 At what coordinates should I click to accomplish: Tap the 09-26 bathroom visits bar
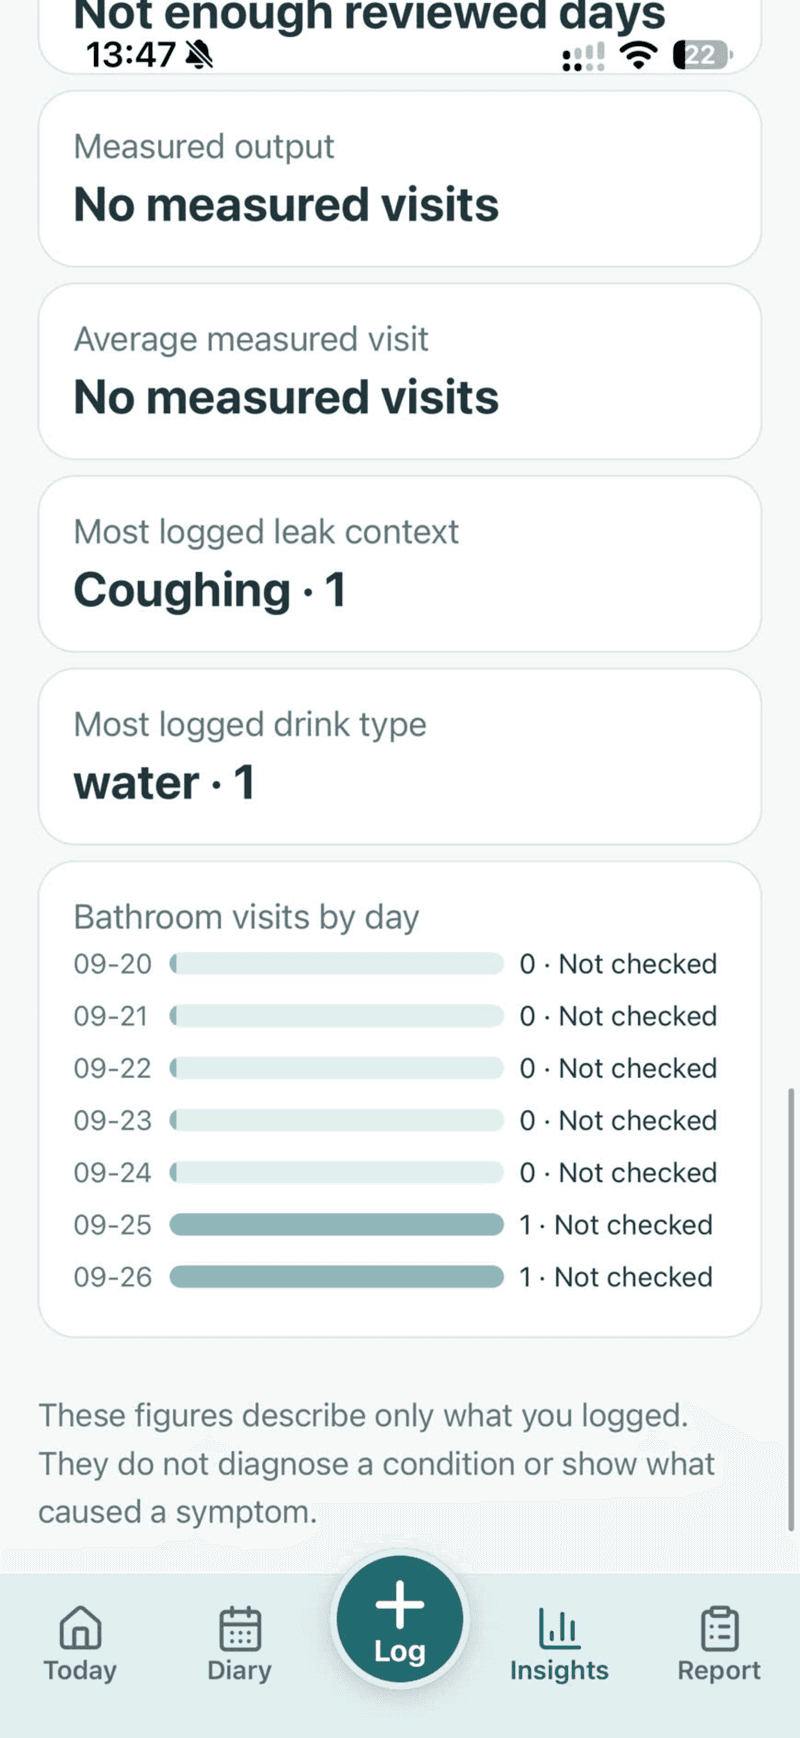pos(336,1277)
